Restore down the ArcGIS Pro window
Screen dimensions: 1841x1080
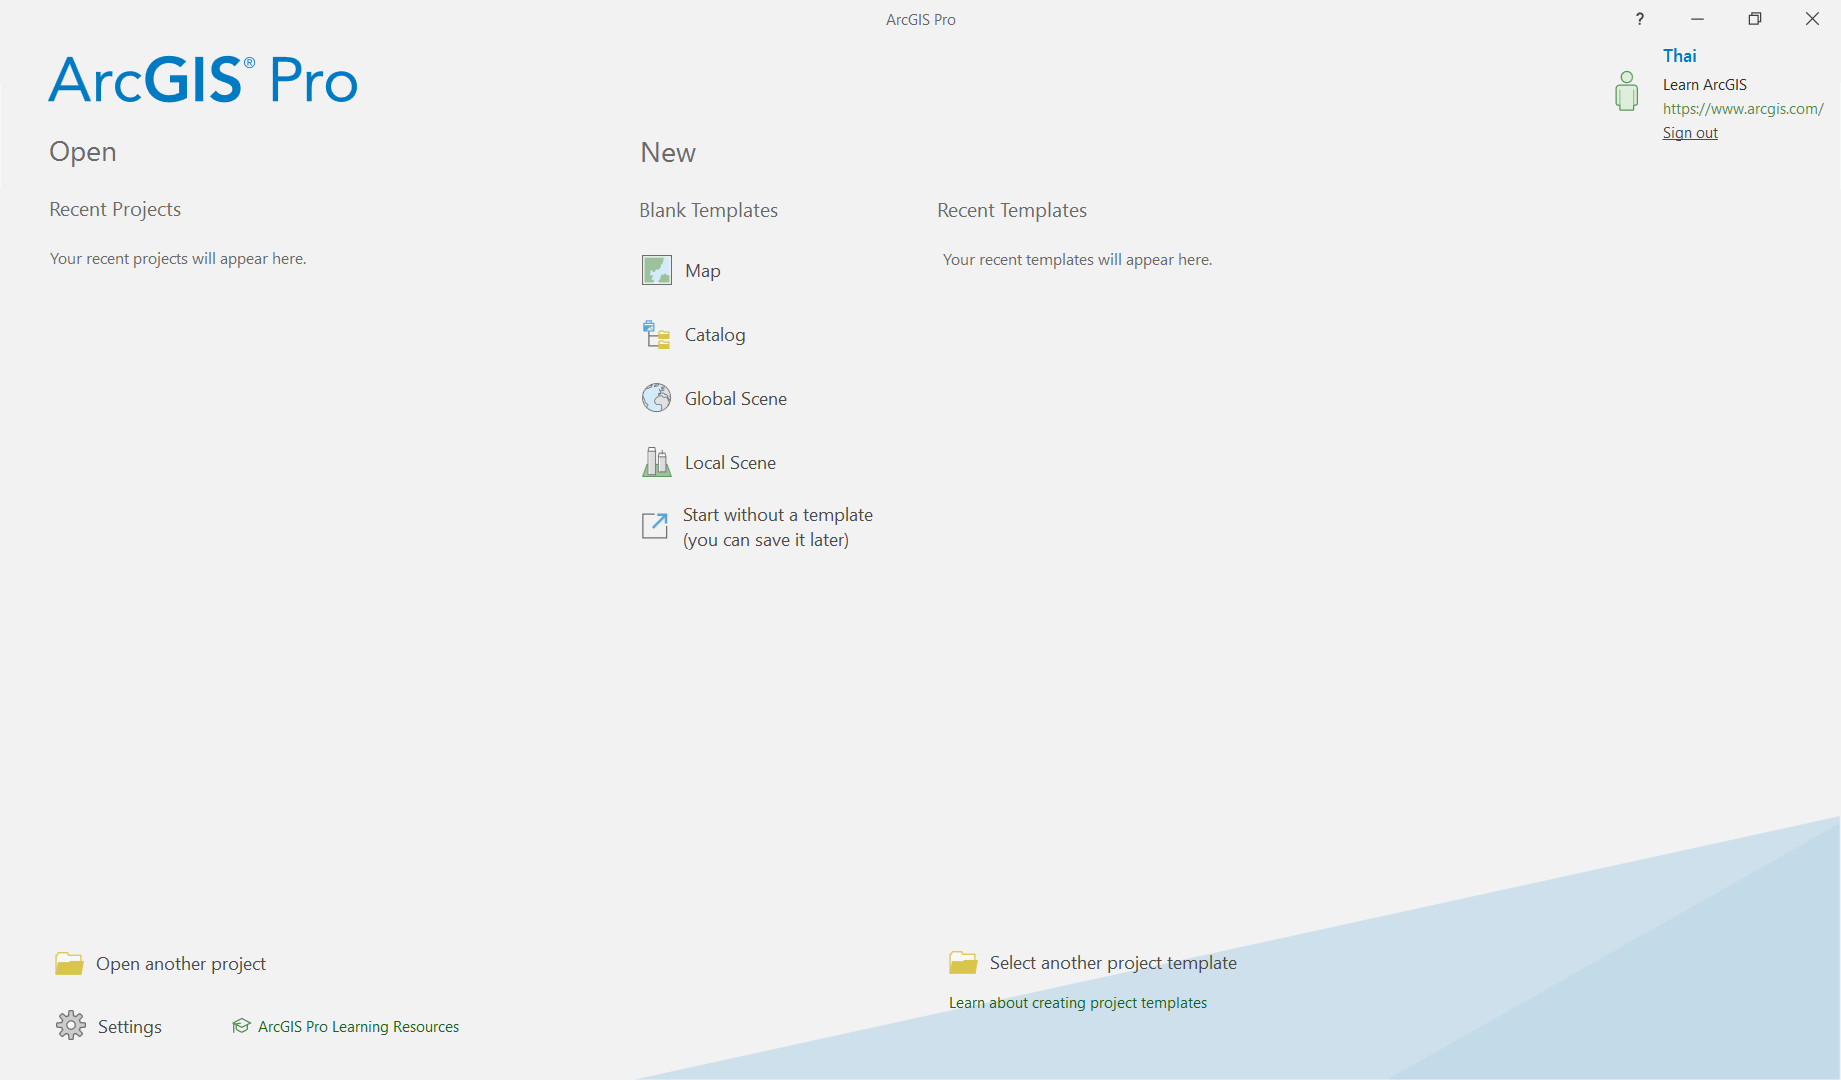click(x=1755, y=19)
